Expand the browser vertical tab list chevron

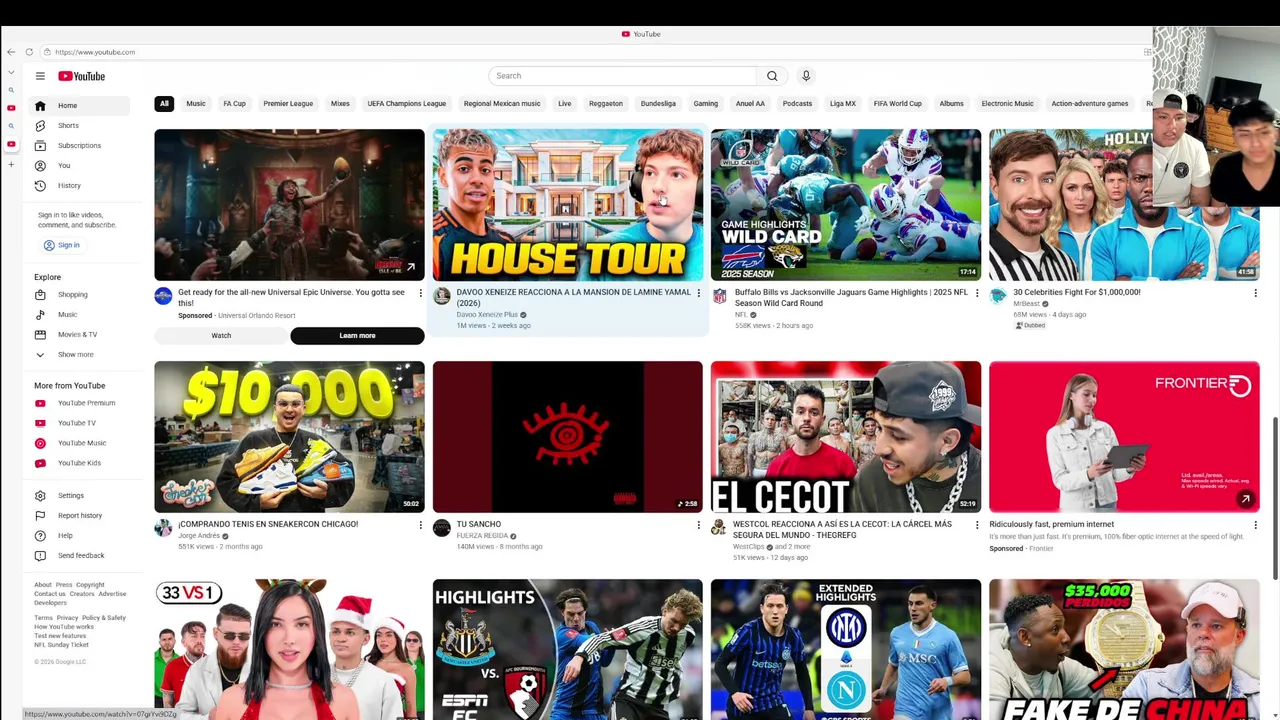[x=11, y=73]
